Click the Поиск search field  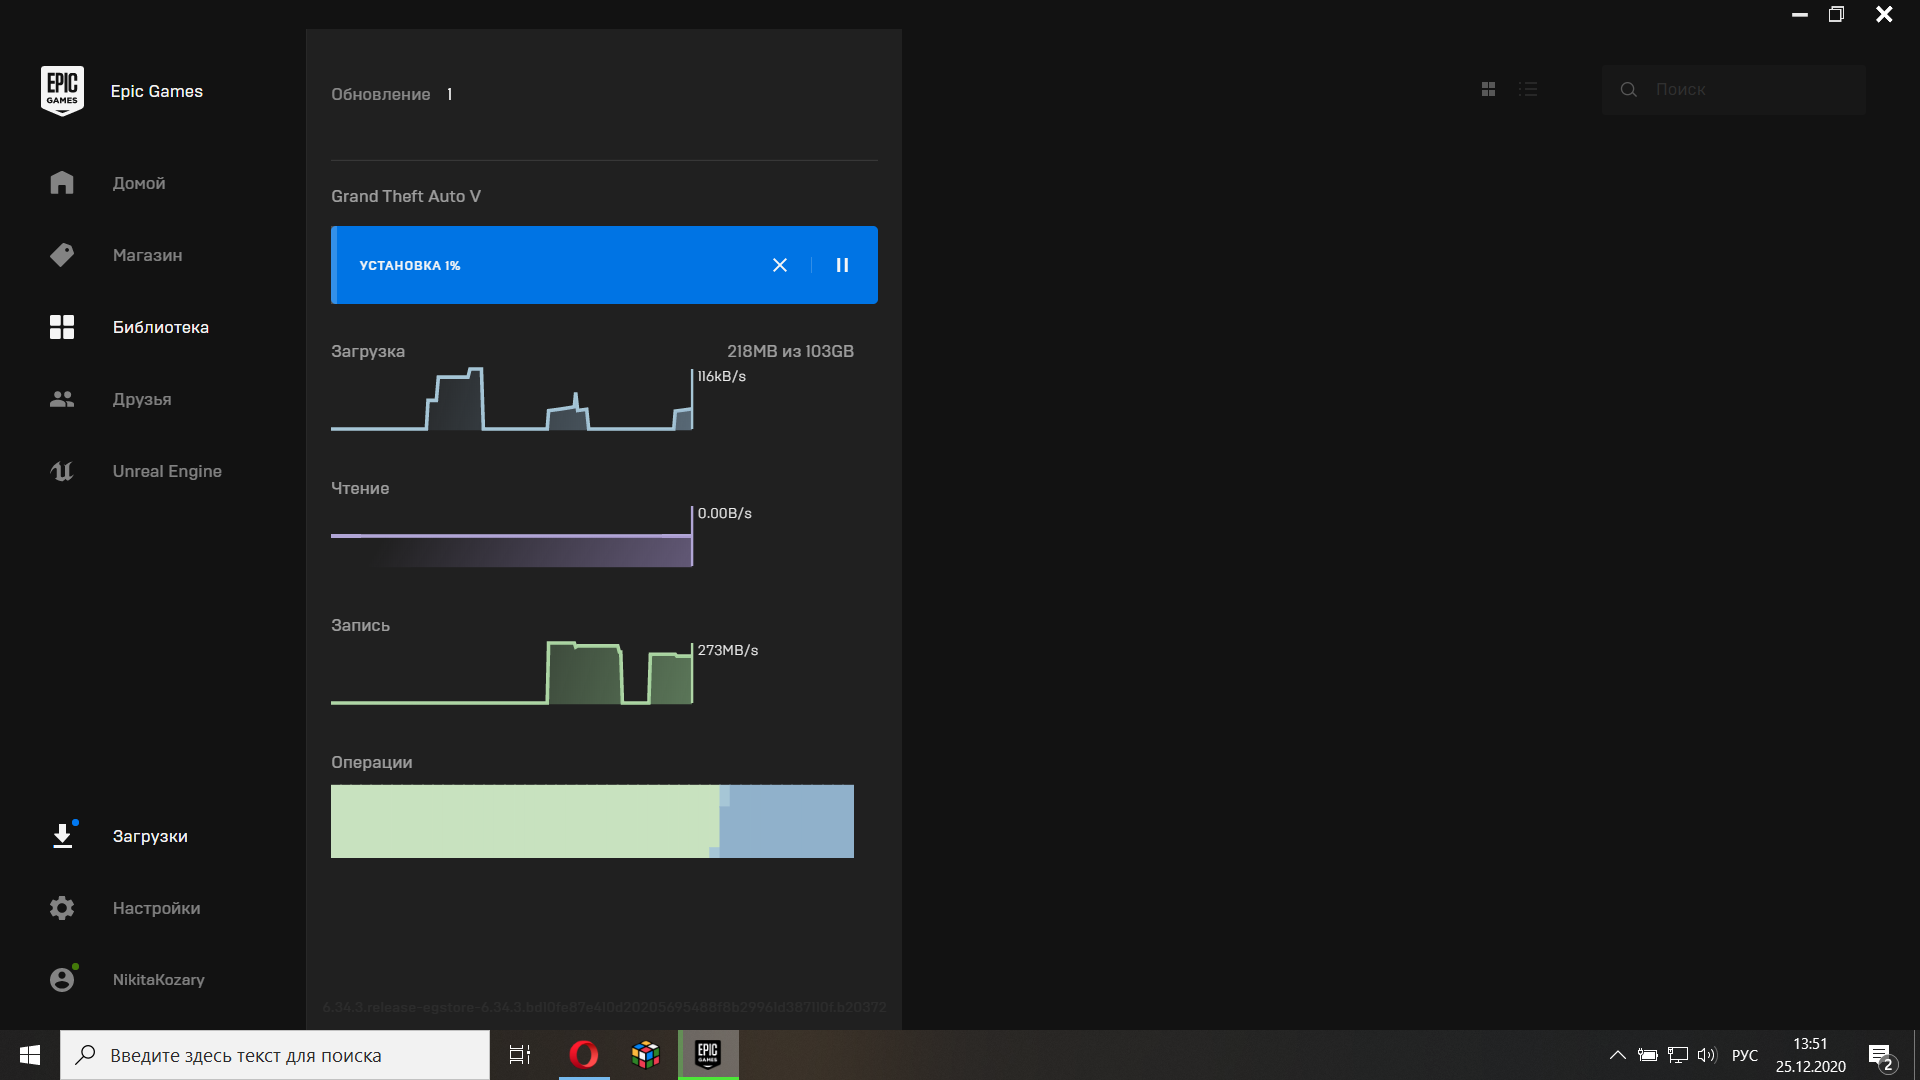(x=1733, y=89)
